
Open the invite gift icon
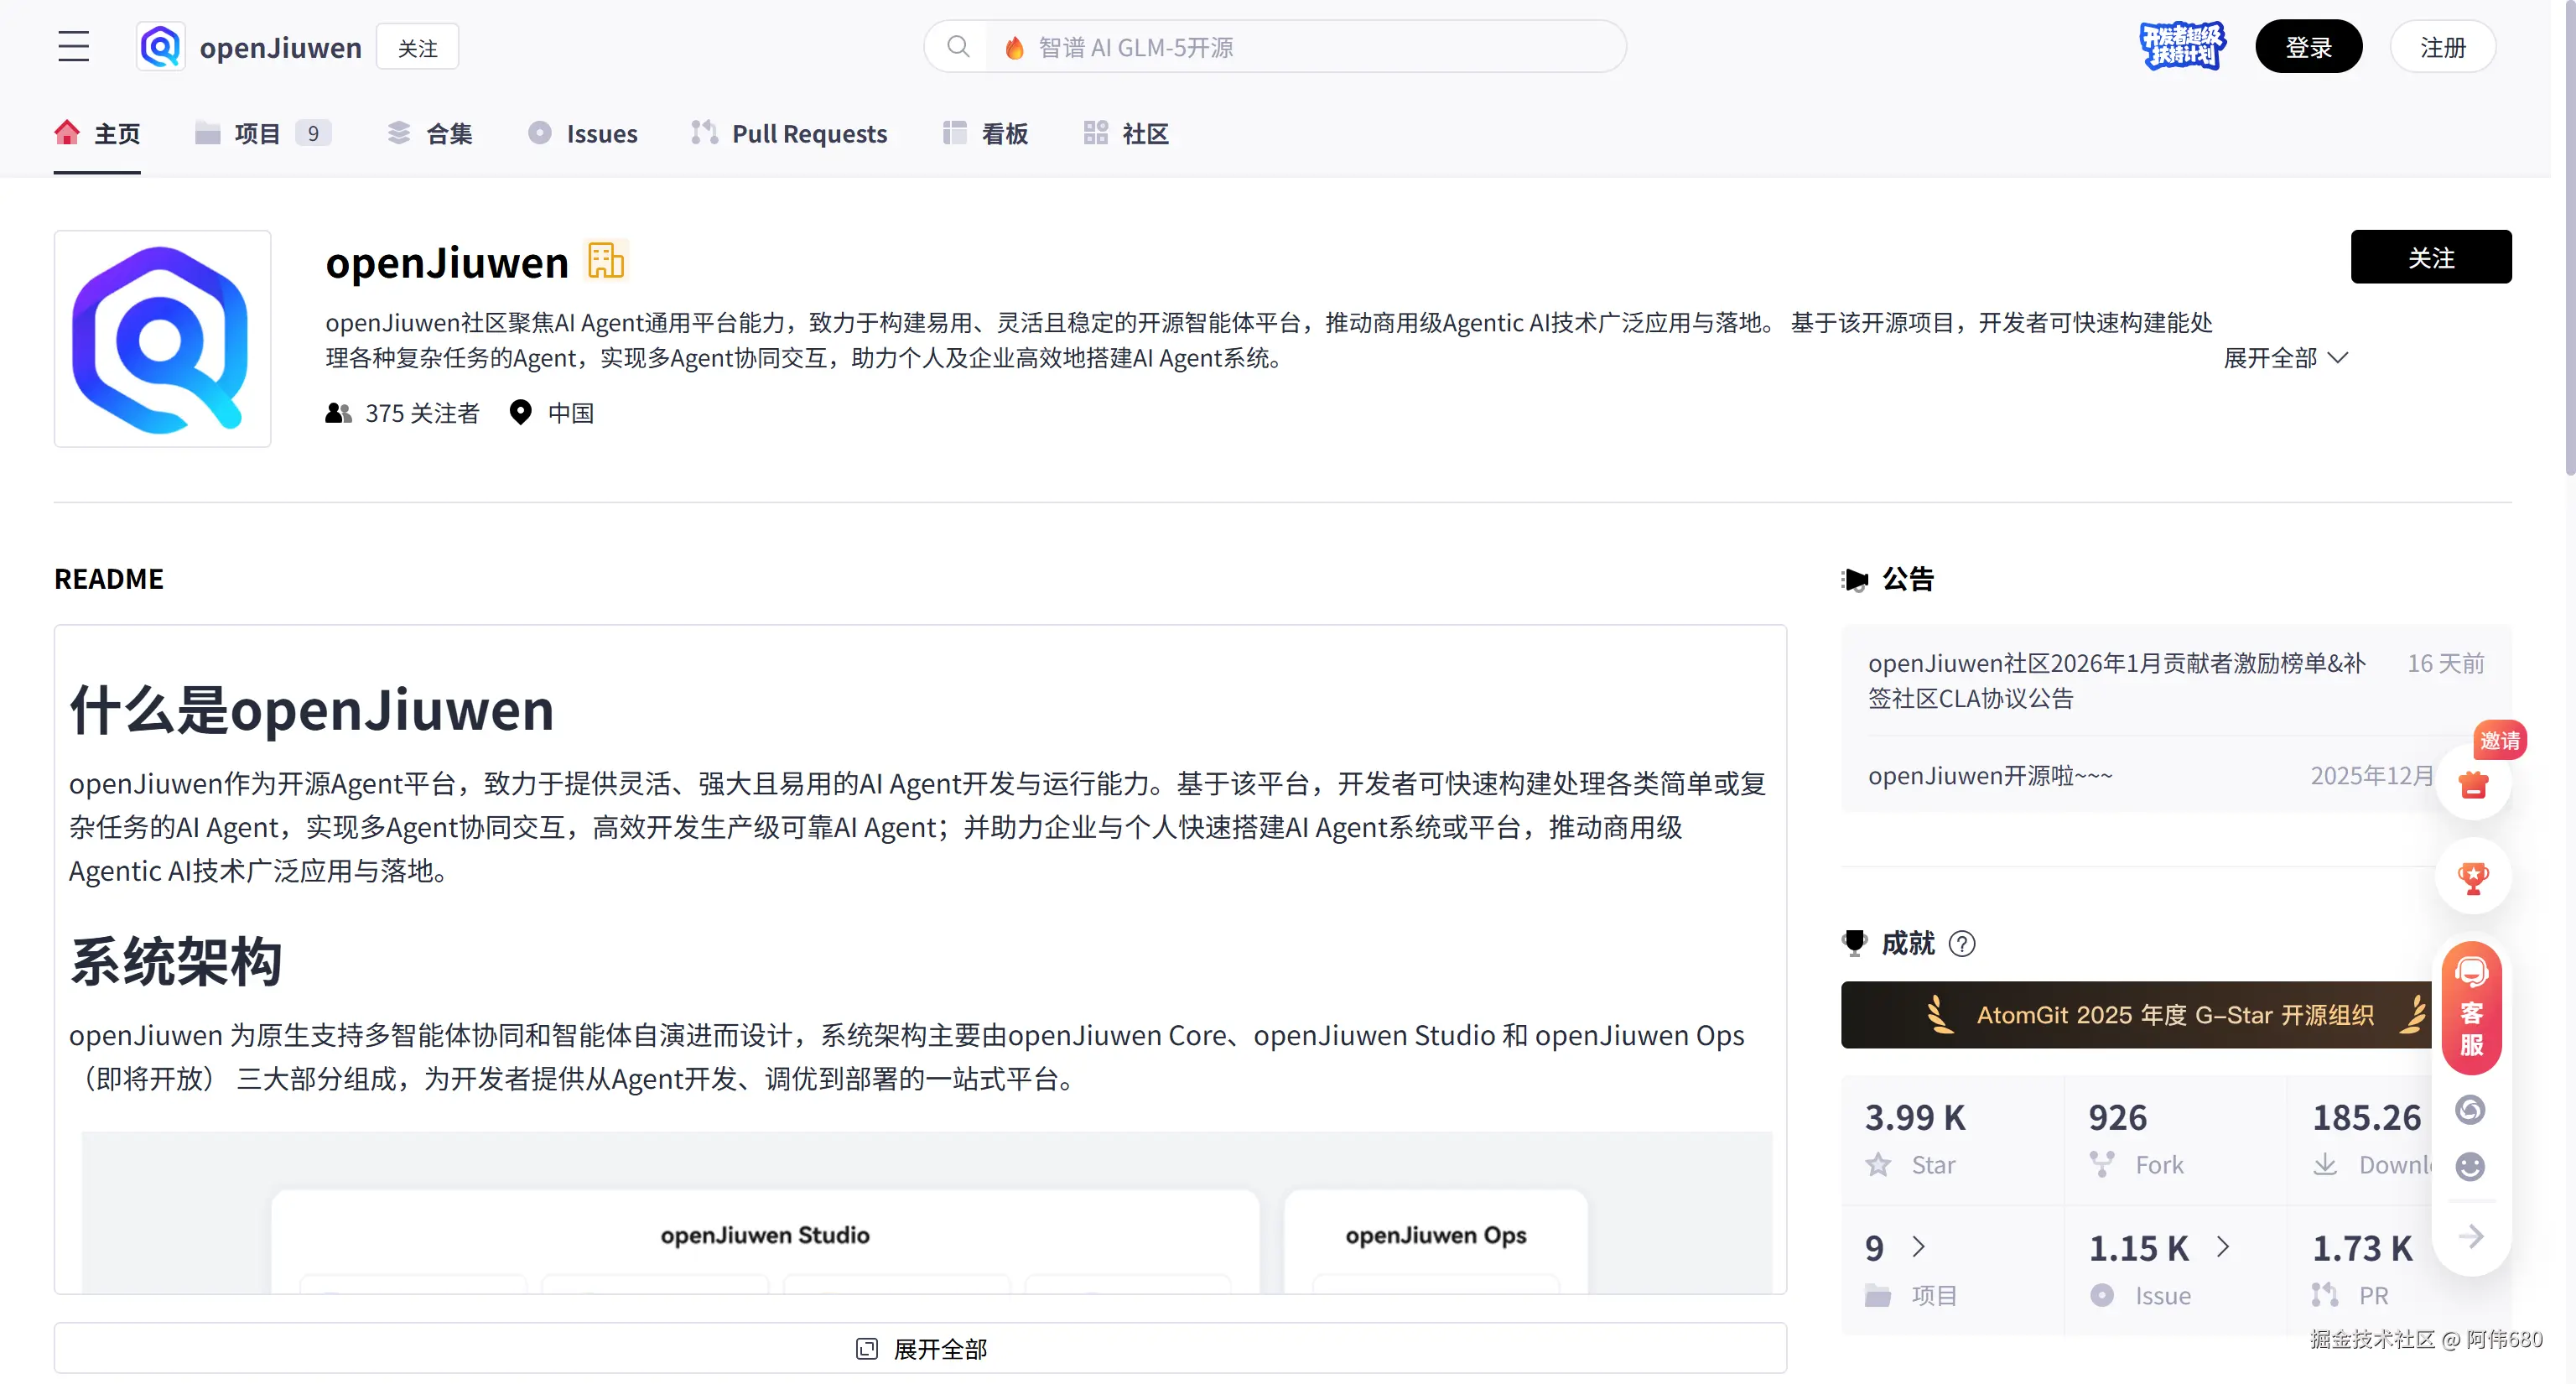[2473, 785]
